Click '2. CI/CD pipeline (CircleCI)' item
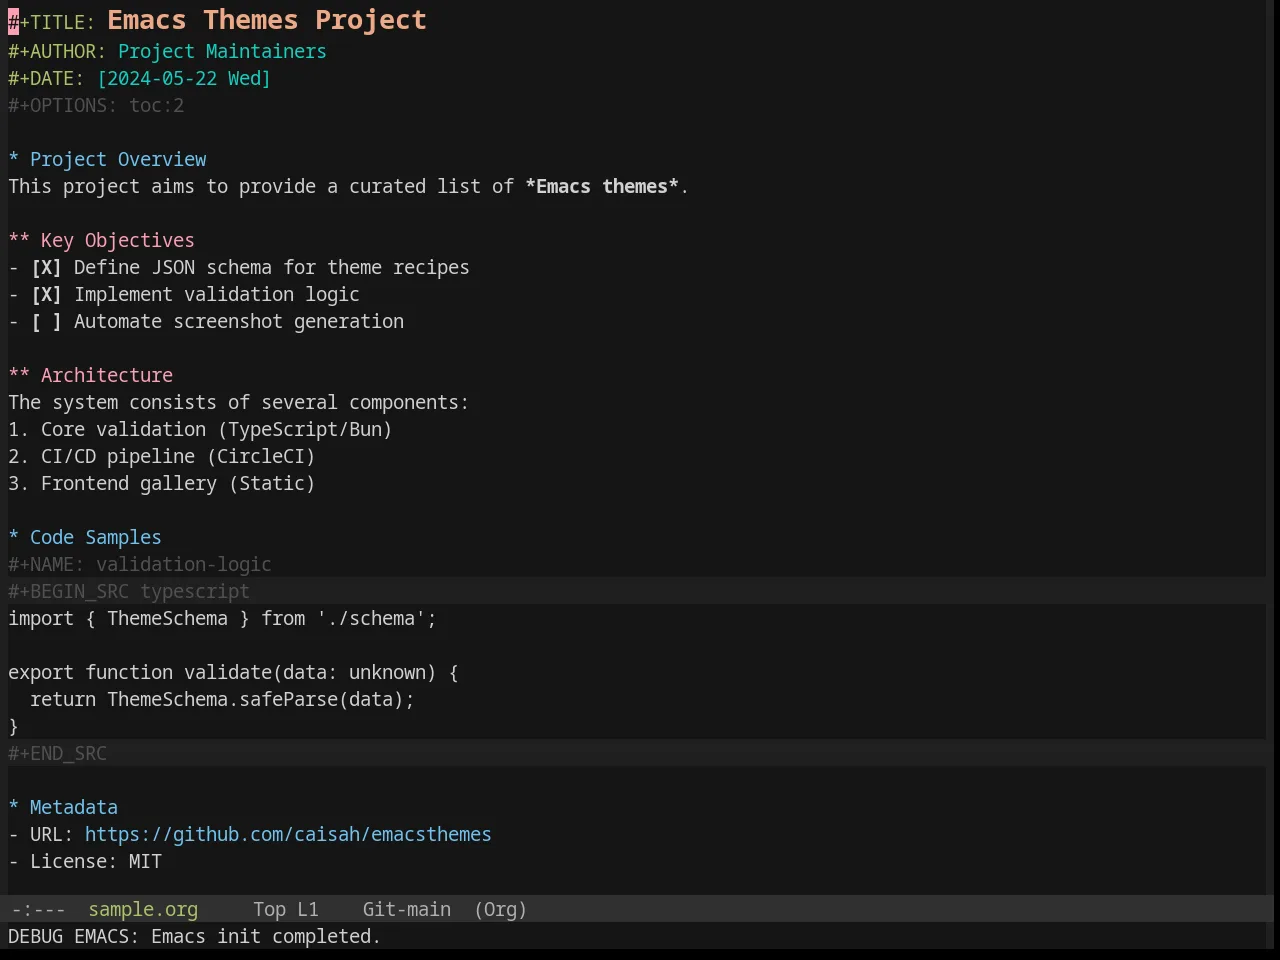The image size is (1280, 960). 162,457
